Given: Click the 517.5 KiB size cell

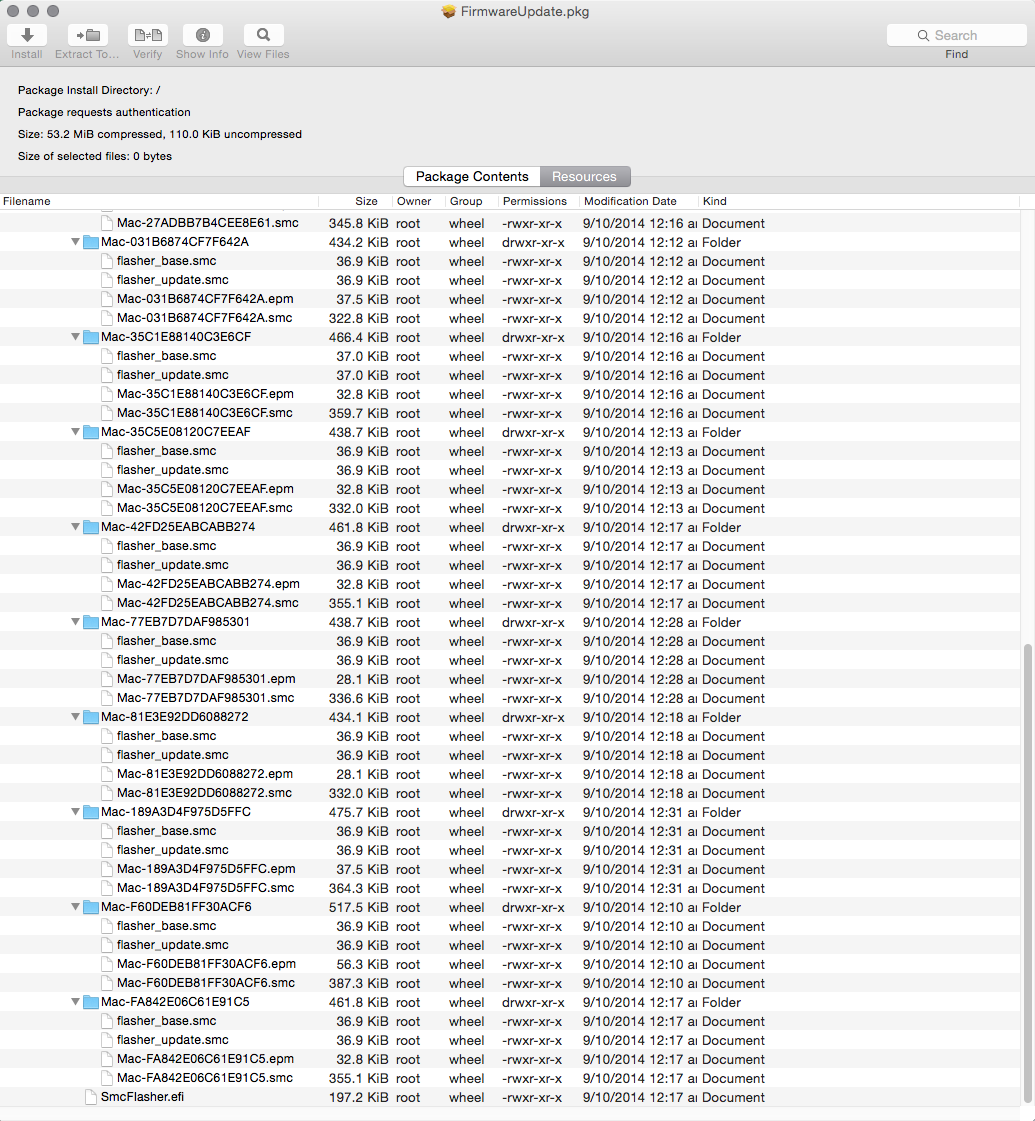Looking at the screenshot, I should pos(359,908).
